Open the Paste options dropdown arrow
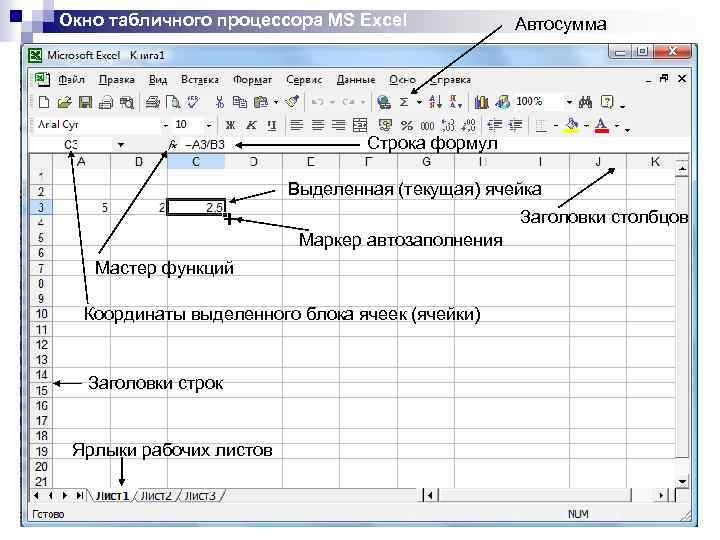 coord(276,102)
